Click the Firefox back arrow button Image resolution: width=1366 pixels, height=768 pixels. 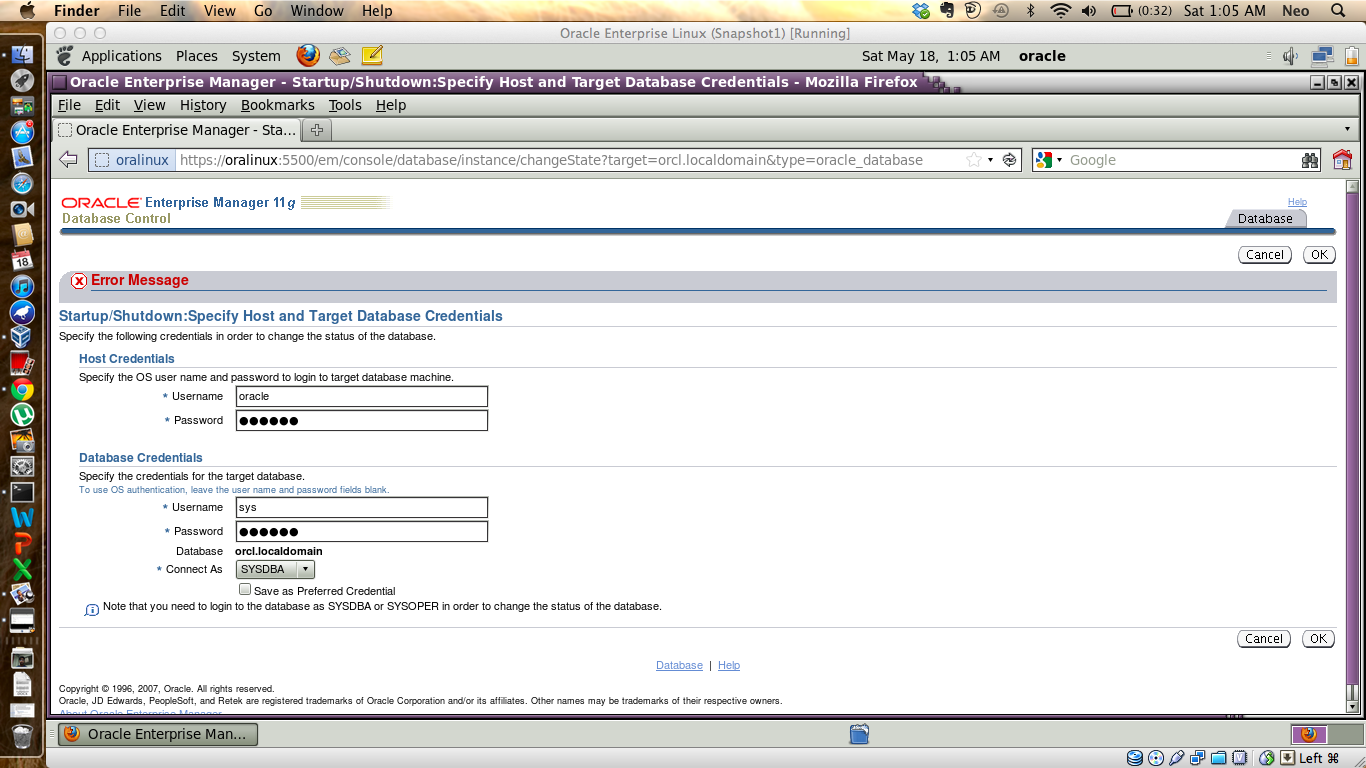click(x=68, y=160)
